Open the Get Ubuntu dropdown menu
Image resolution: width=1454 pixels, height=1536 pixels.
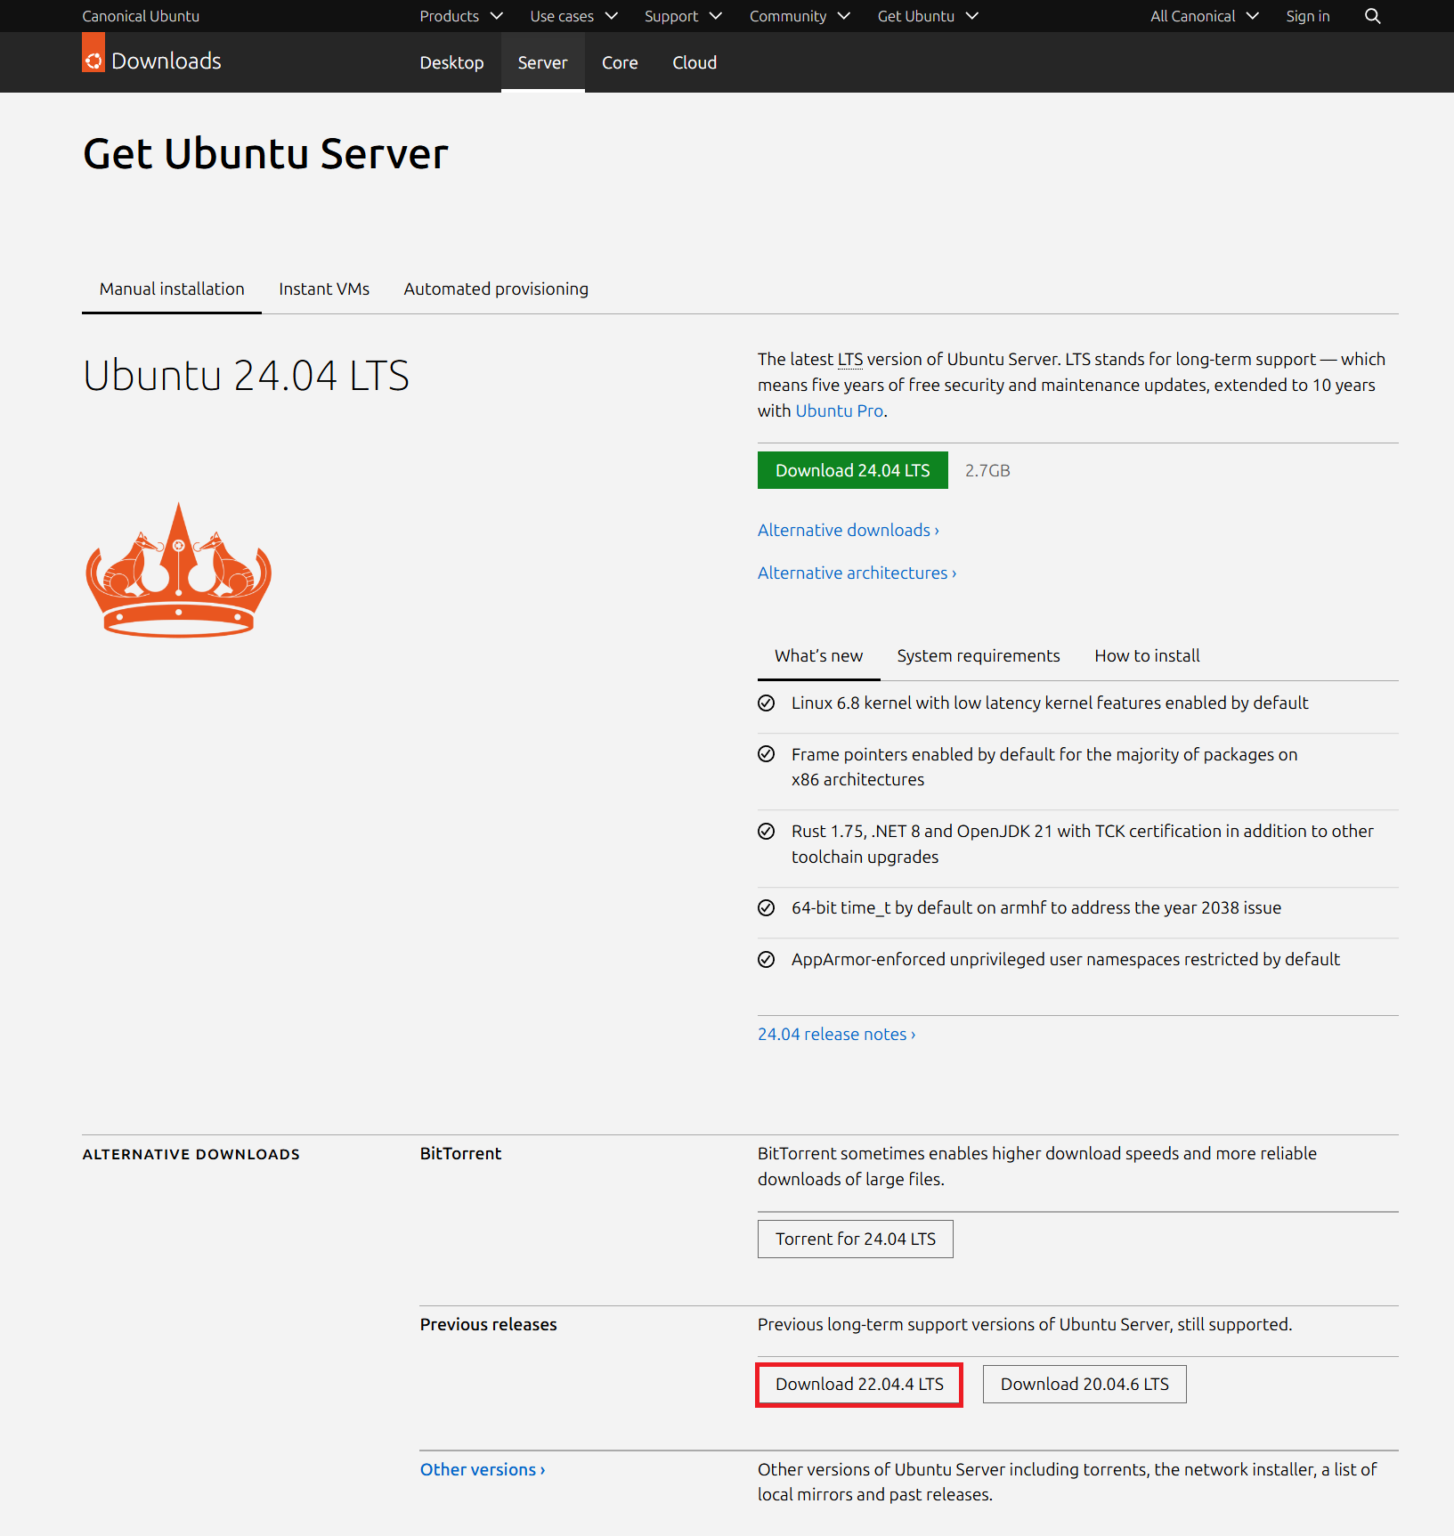[x=926, y=16]
